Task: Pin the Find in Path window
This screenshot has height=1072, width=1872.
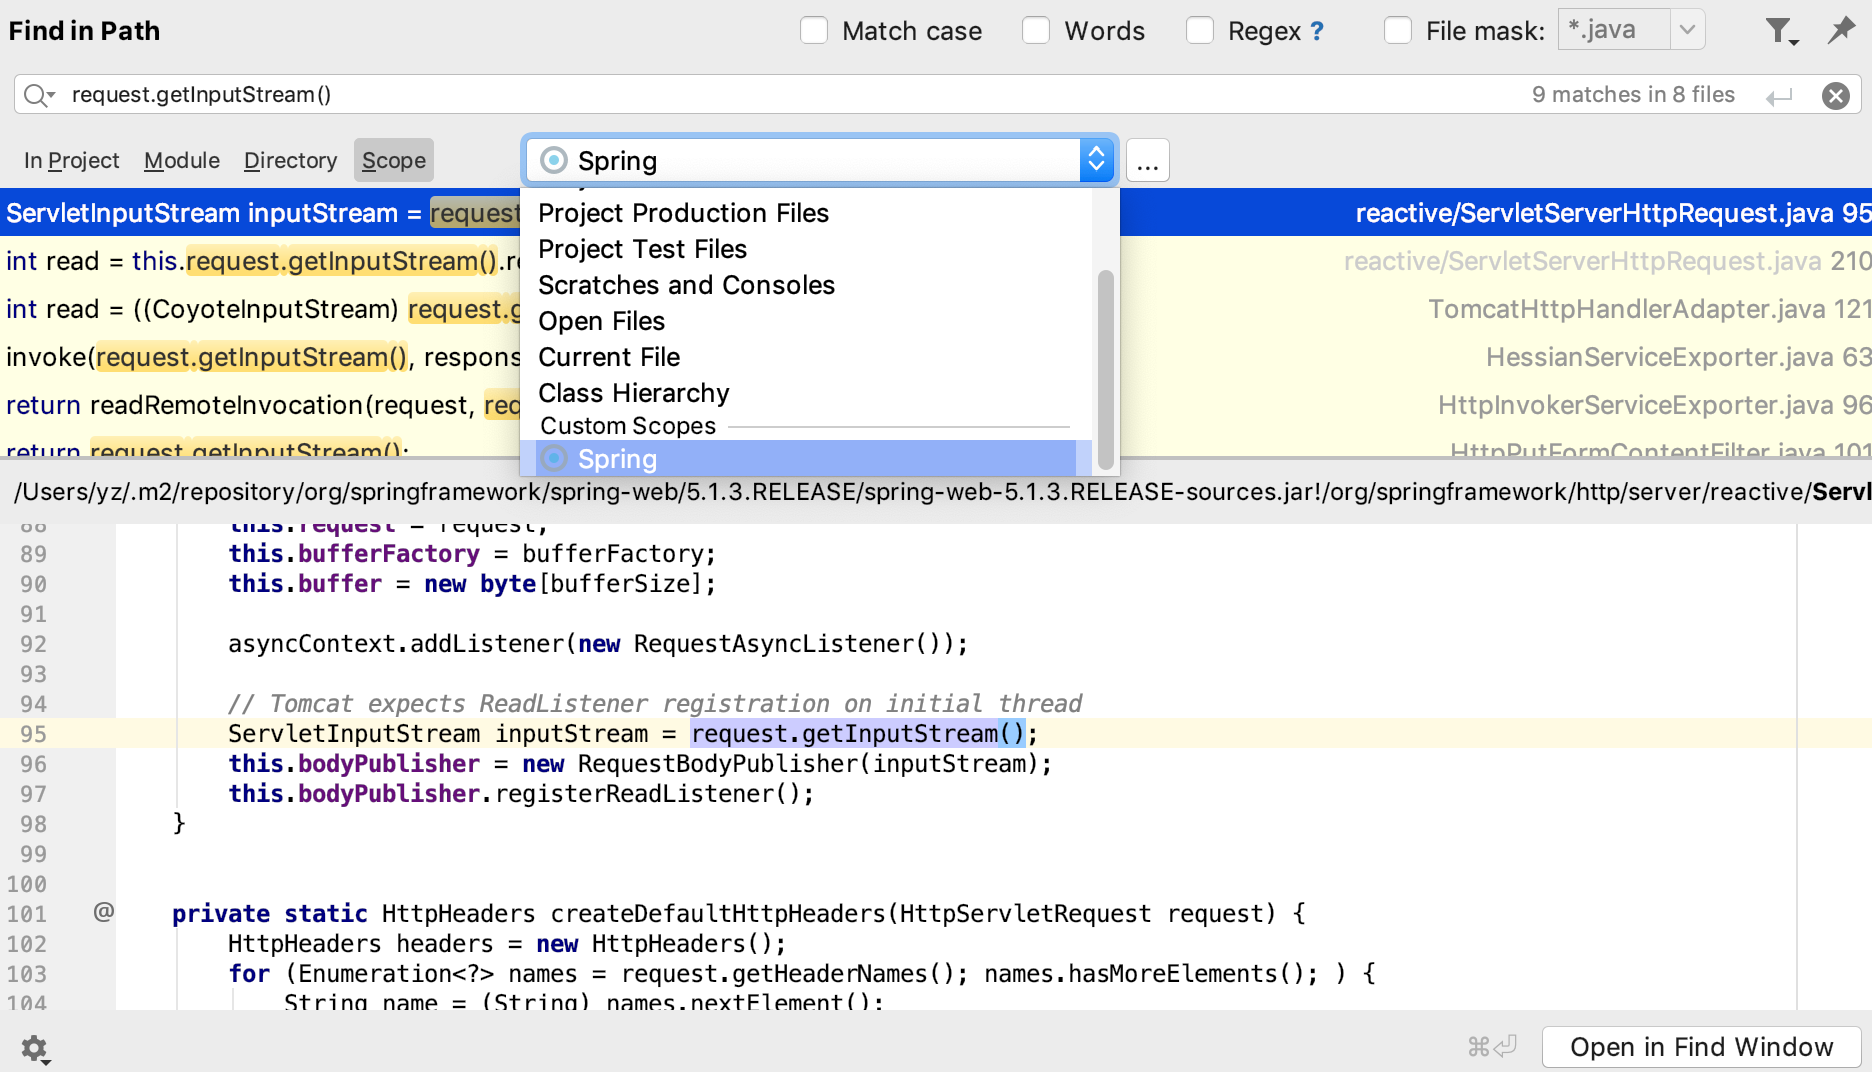Action: pos(1840,31)
